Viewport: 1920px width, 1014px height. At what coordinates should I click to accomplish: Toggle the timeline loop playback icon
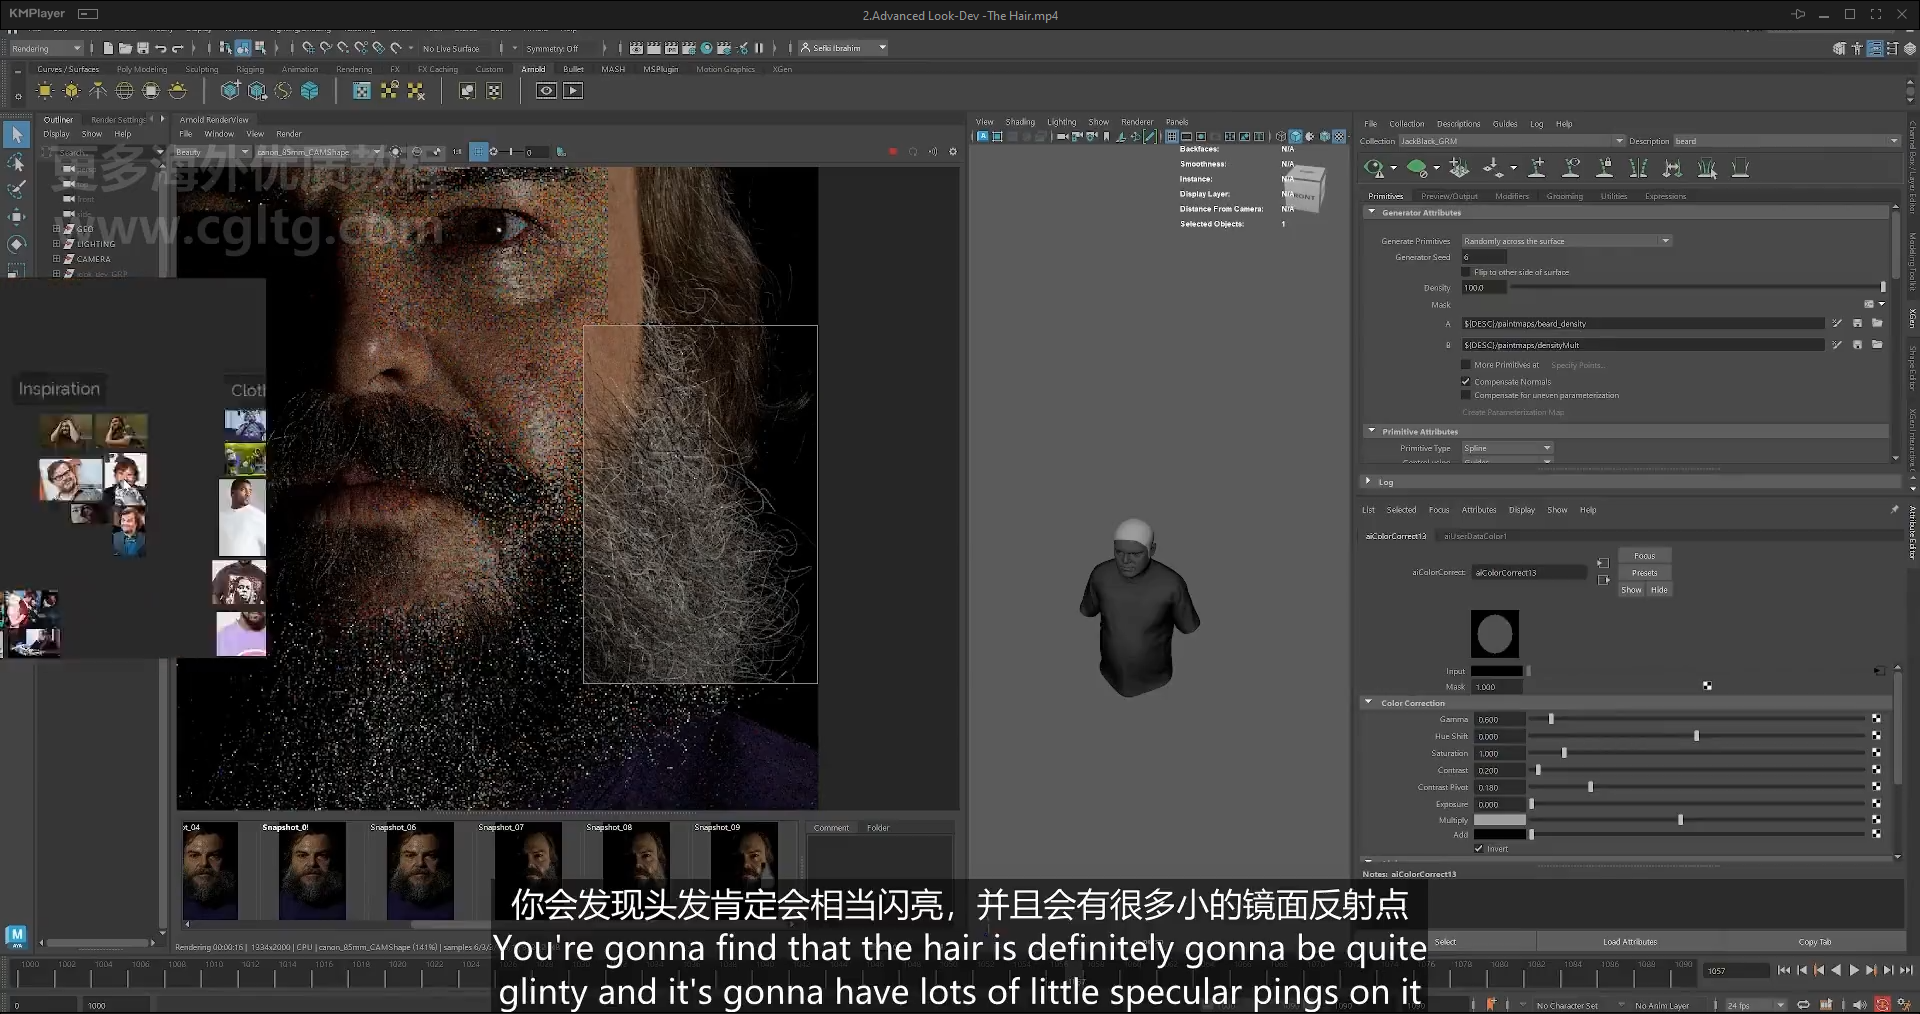coord(1803,1005)
